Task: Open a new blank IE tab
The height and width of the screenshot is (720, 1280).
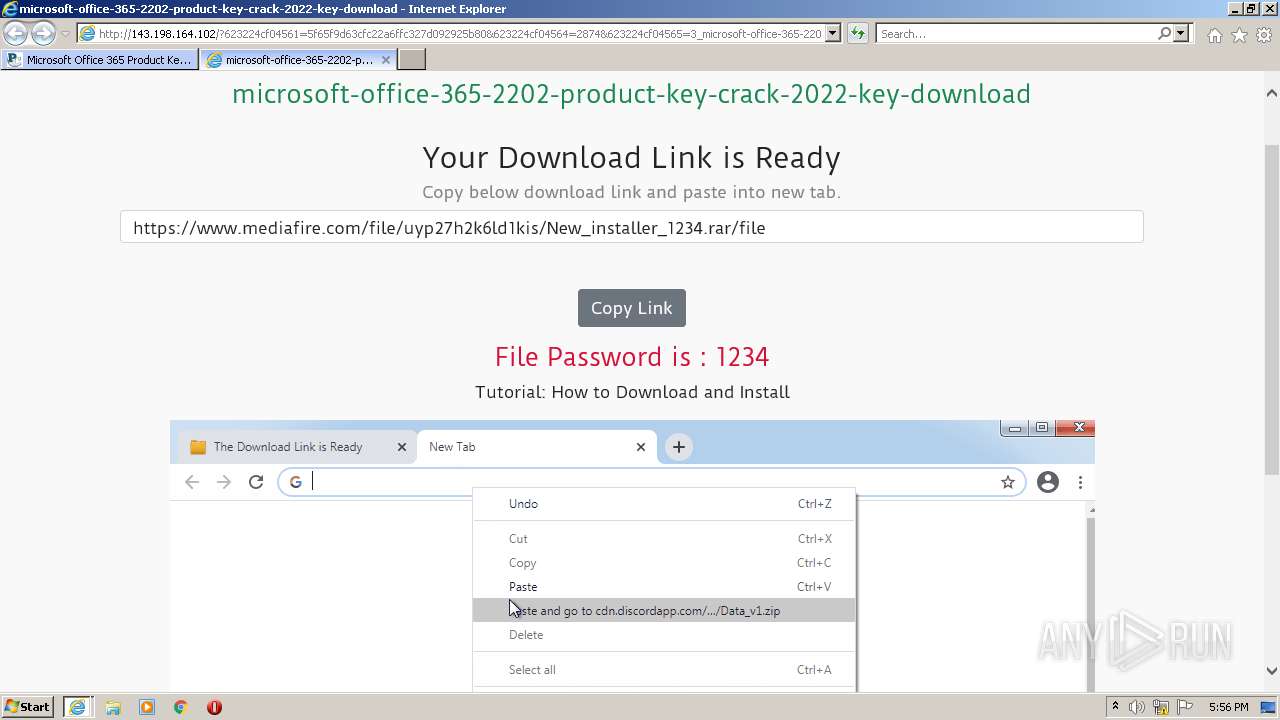Action: tap(412, 59)
